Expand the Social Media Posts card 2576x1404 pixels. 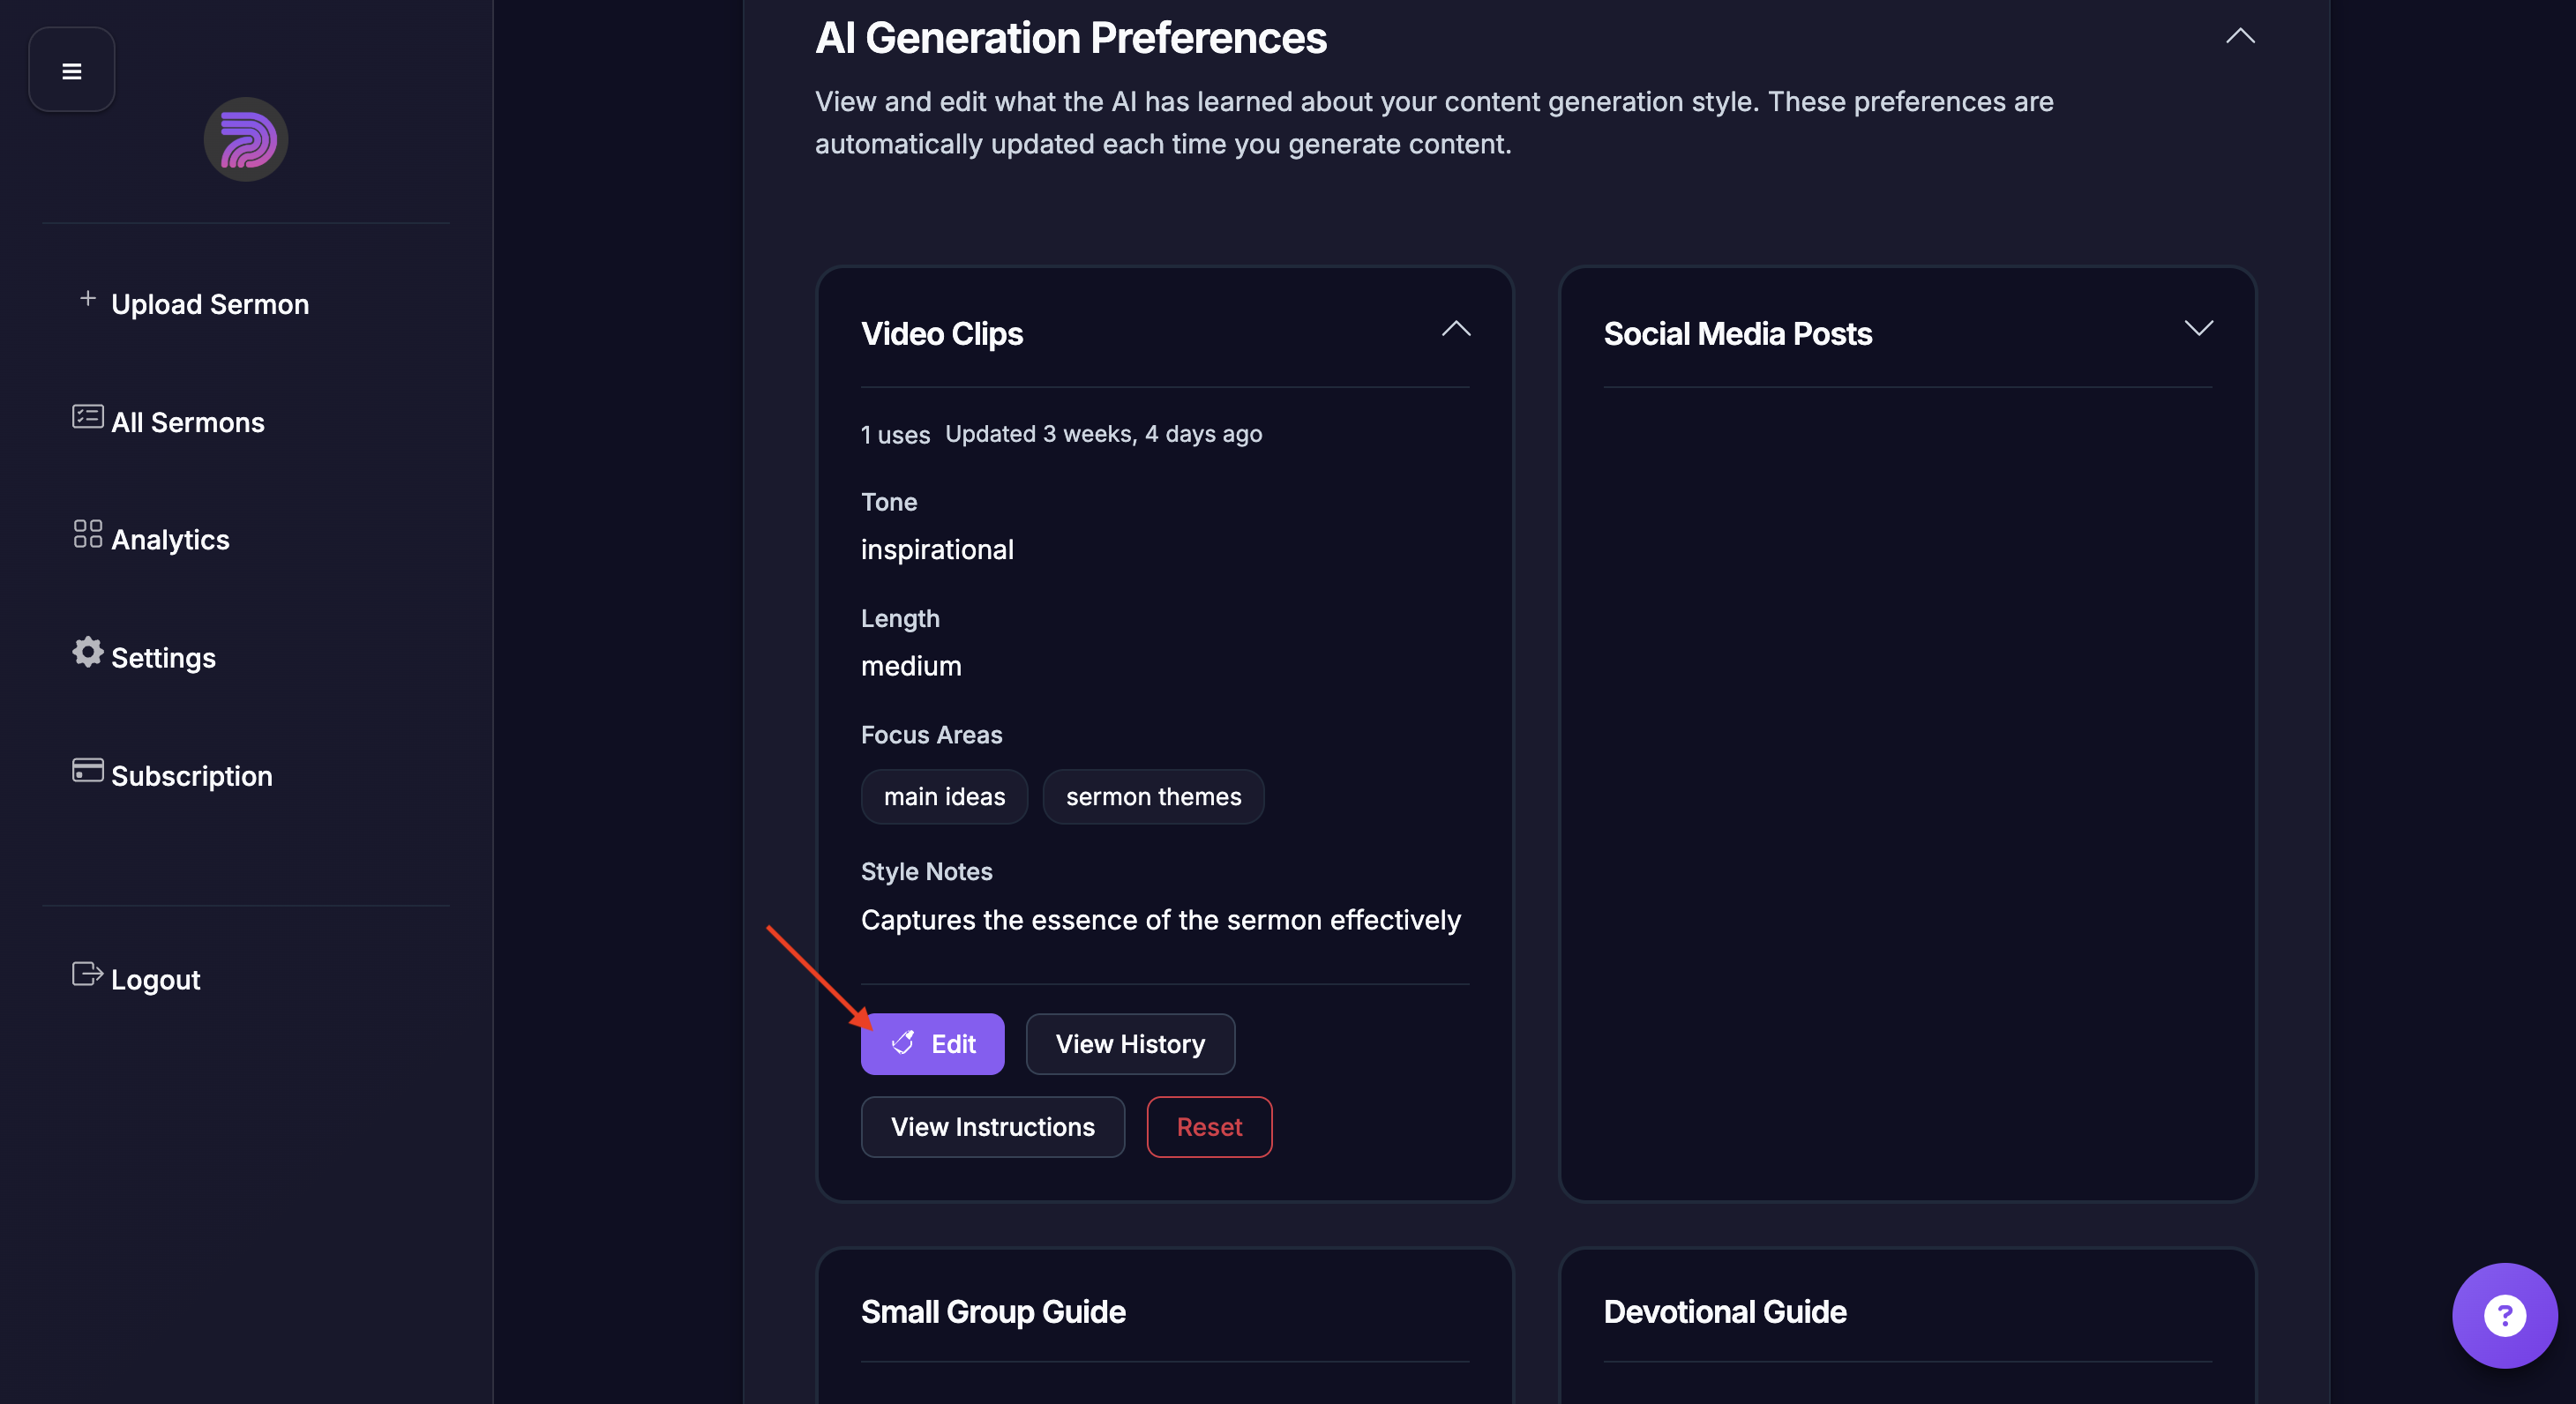pyautogui.click(x=2198, y=329)
